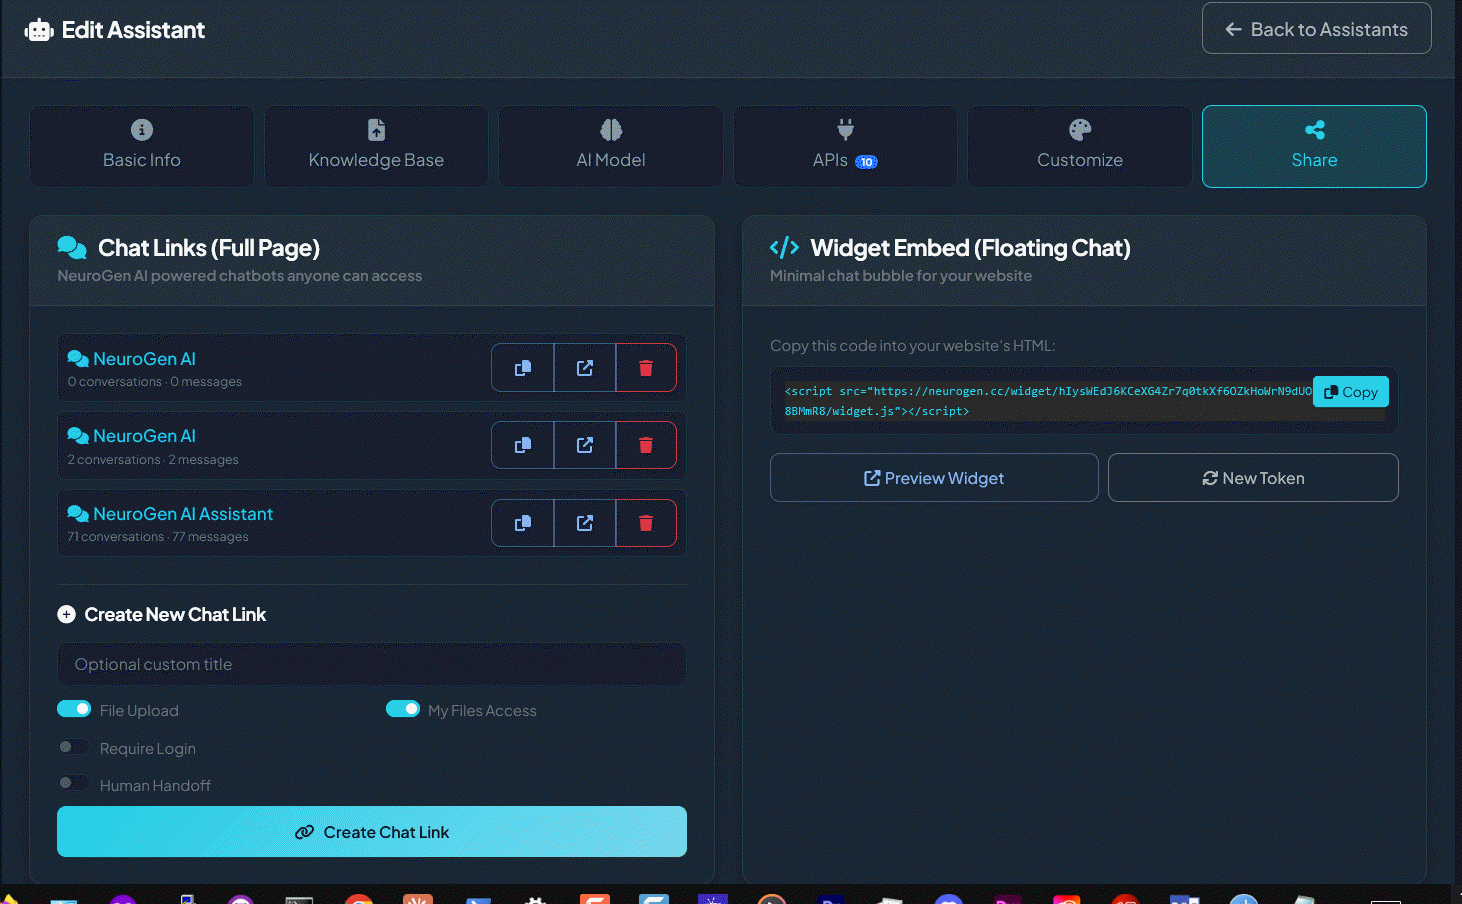
Task: Click the Optional custom title input field
Action: point(371,664)
